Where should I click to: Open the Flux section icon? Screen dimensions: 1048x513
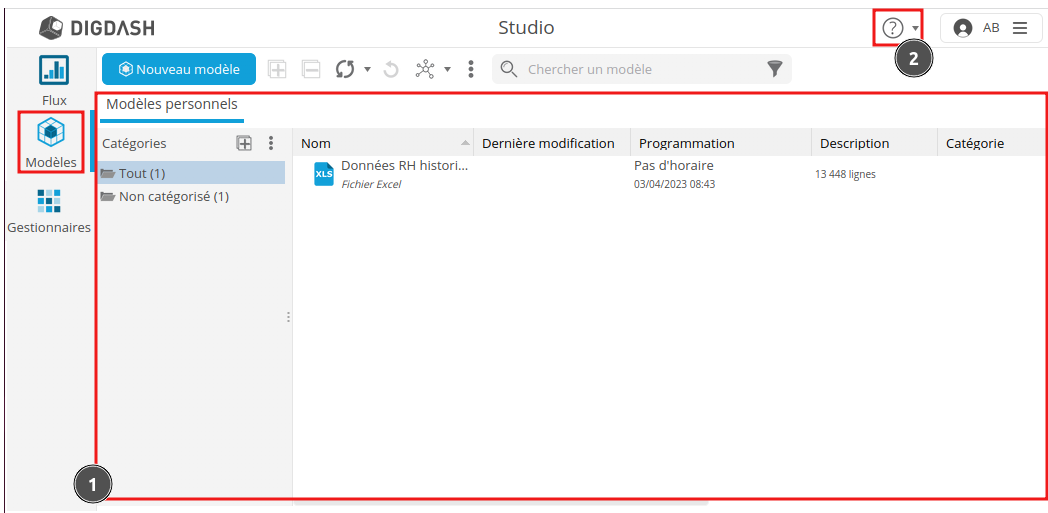pos(54,70)
